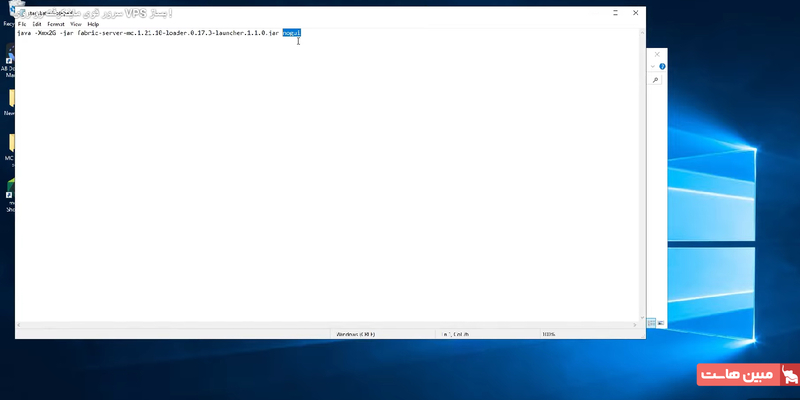Close the Notepad window
Image resolution: width=800 pixels, height=400 pixels.
coord(634,12)
